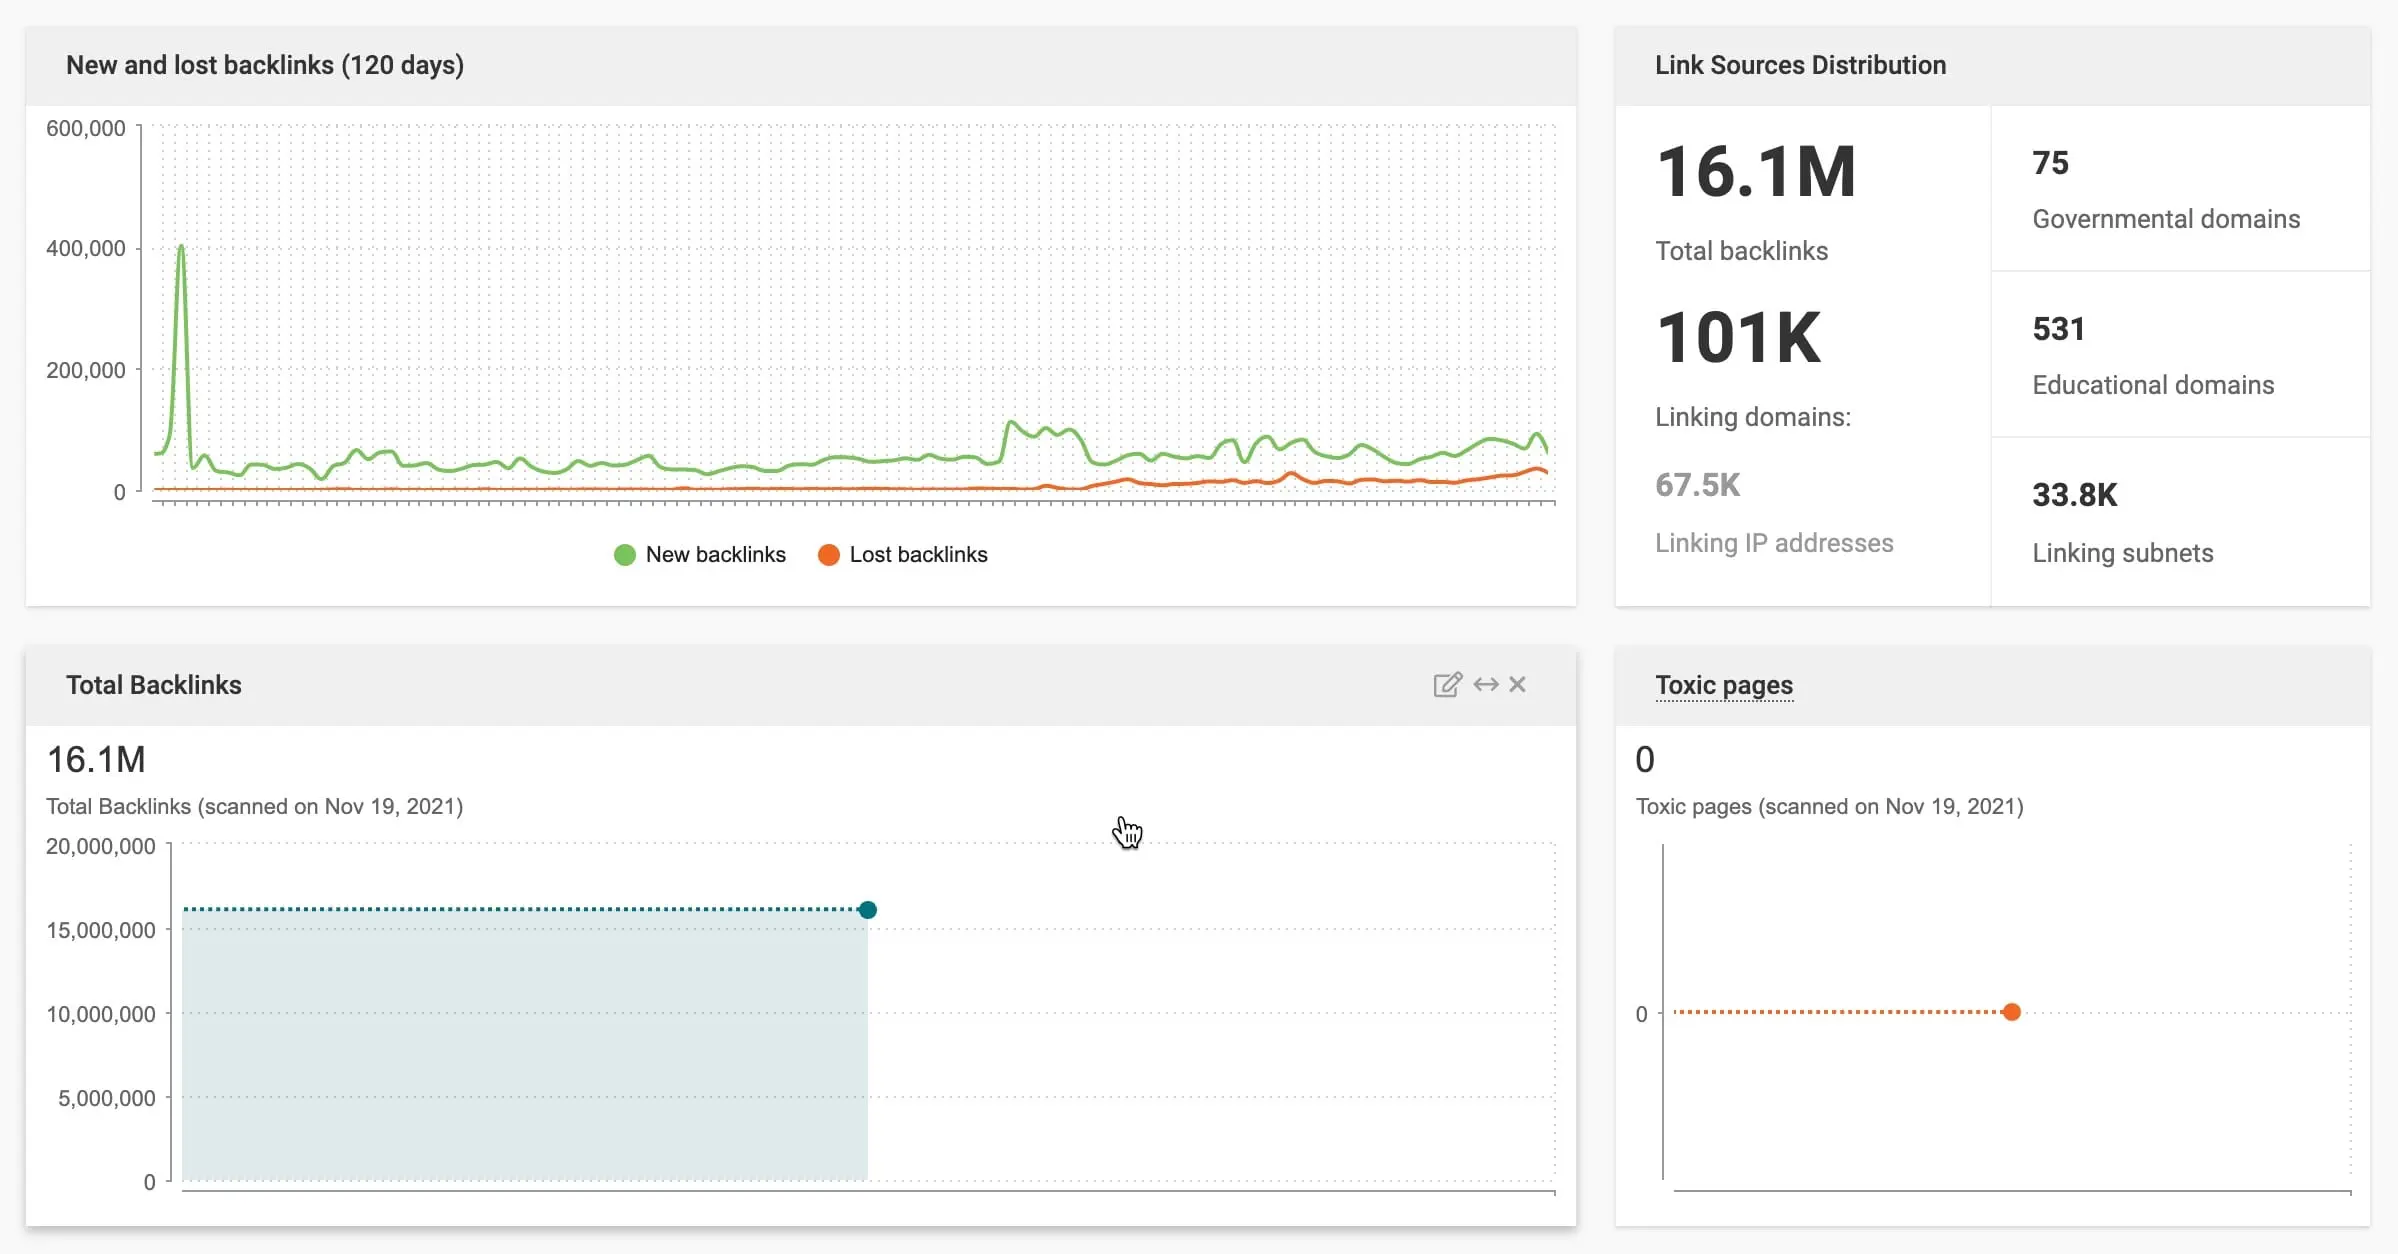The width and height of the screenshot is (2398, 1254).
Task: Click the 67.5K Linking IP addresses value
Action: (1697, 486)
